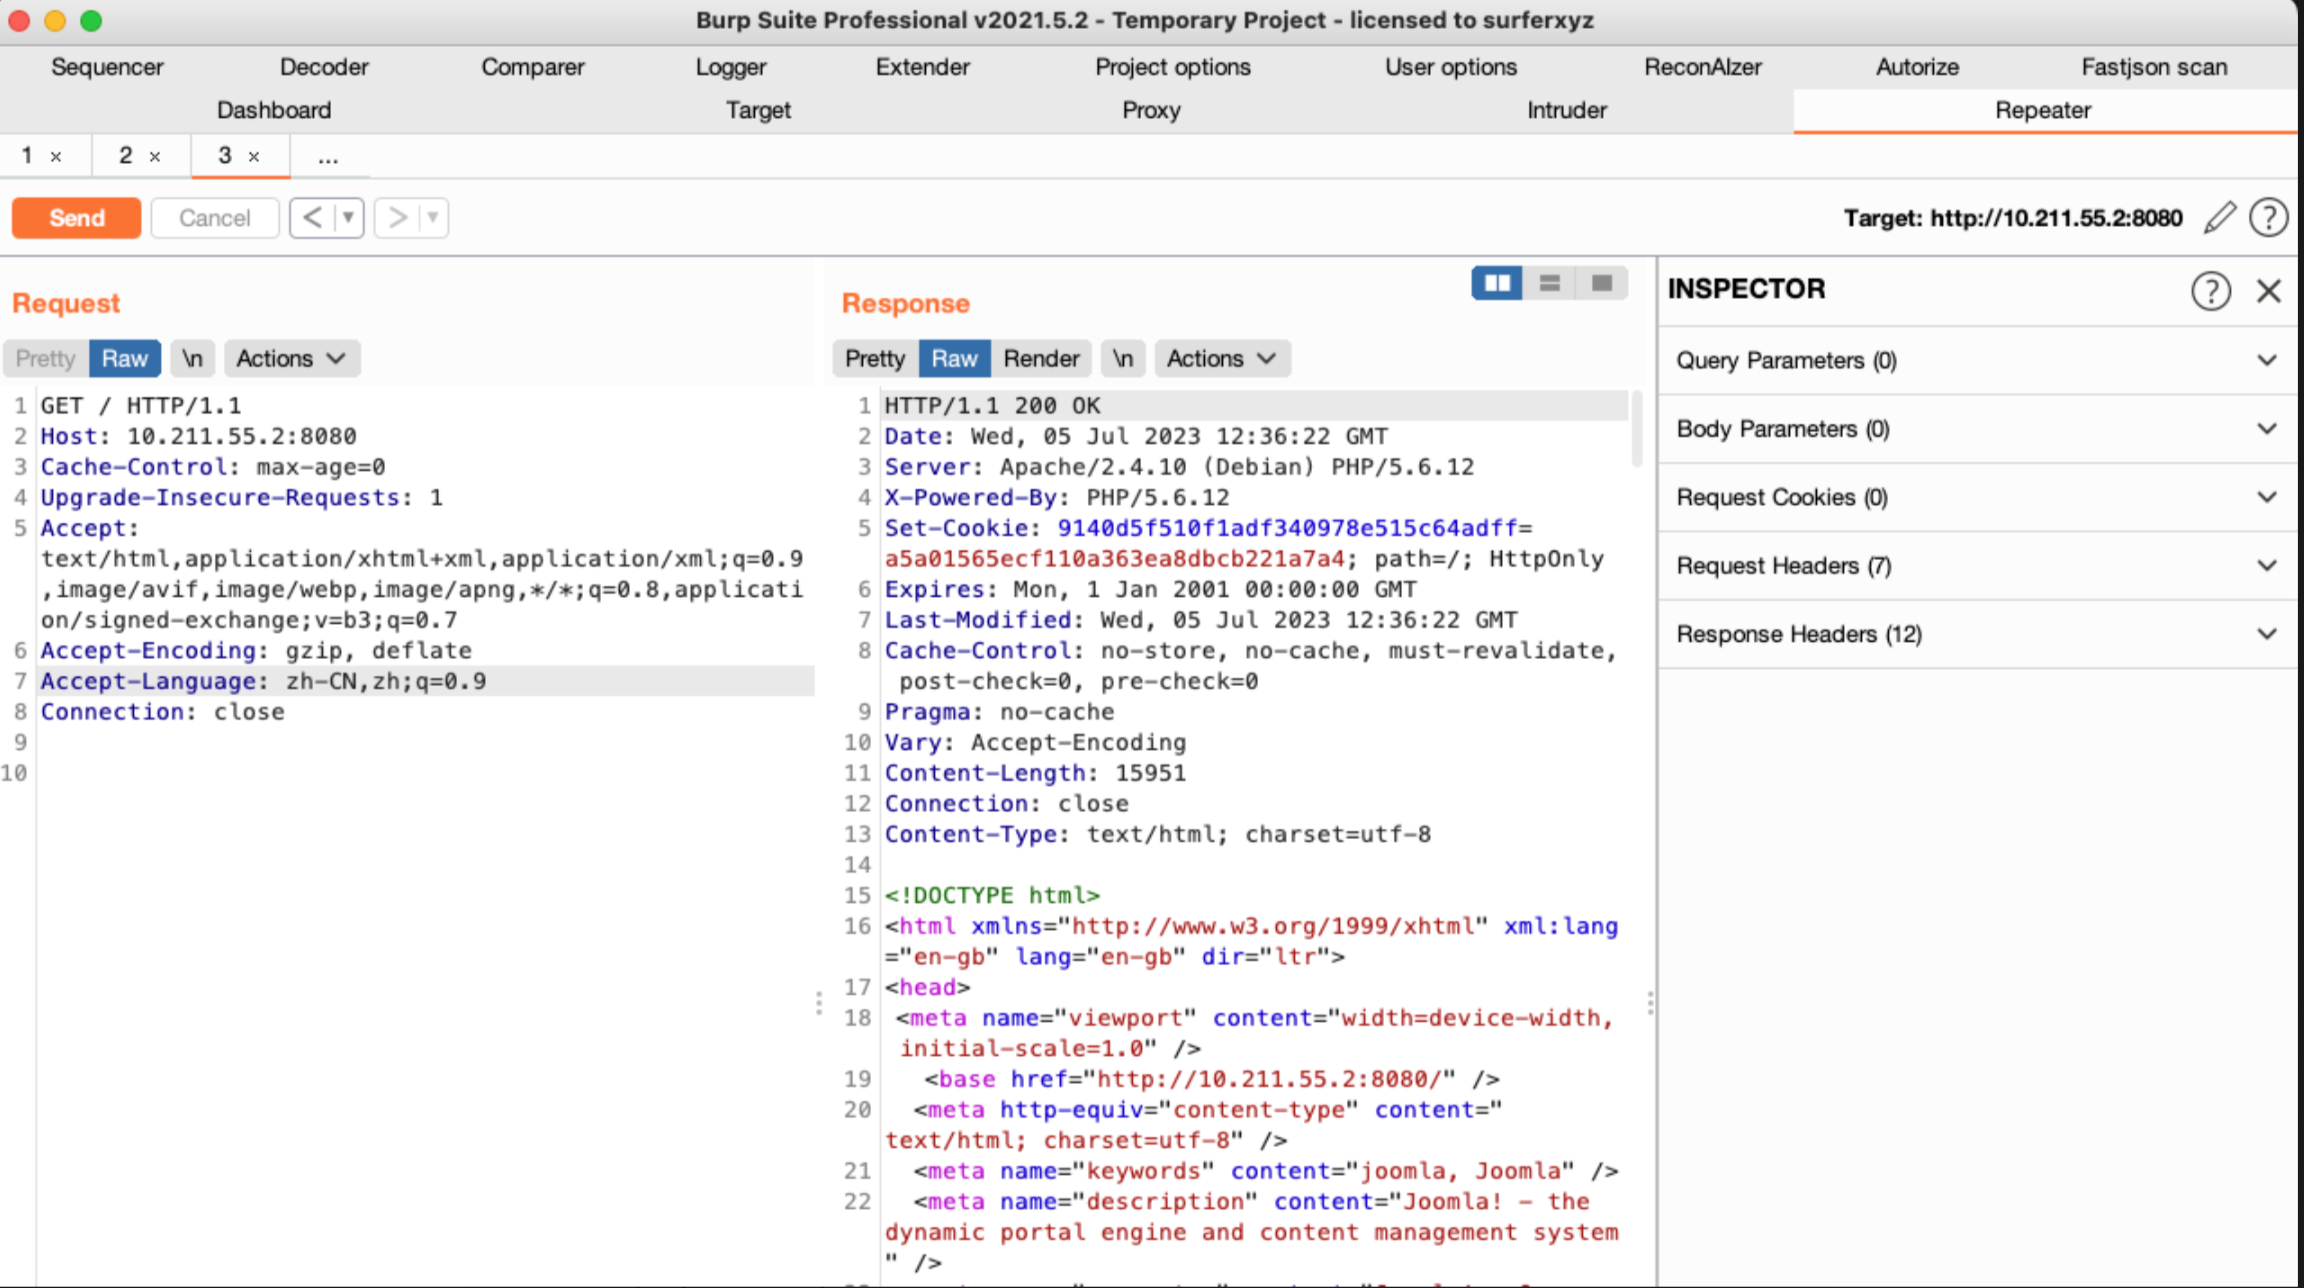Close the Inspector panel
The height and width of the screenshot is (1288, 2304).
(2269, 291)
